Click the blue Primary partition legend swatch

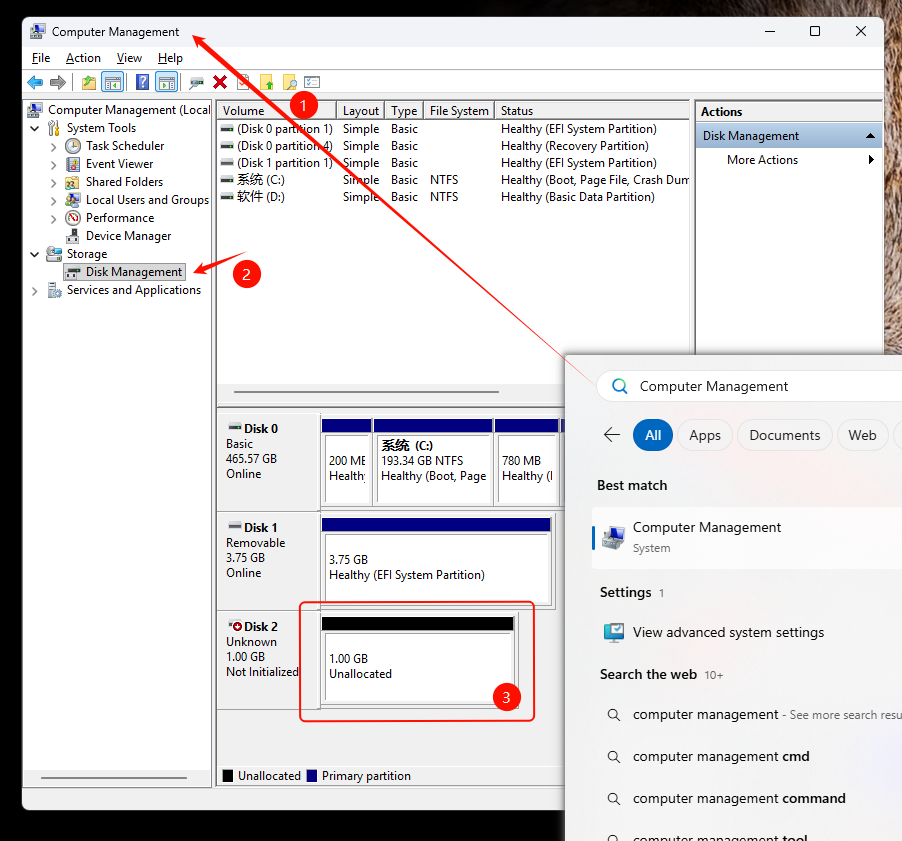pyautogui.click(x=312, y=776)
